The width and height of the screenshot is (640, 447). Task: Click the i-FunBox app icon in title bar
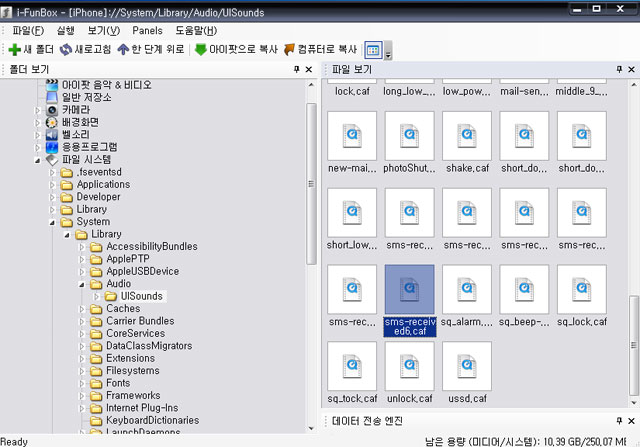6,13
